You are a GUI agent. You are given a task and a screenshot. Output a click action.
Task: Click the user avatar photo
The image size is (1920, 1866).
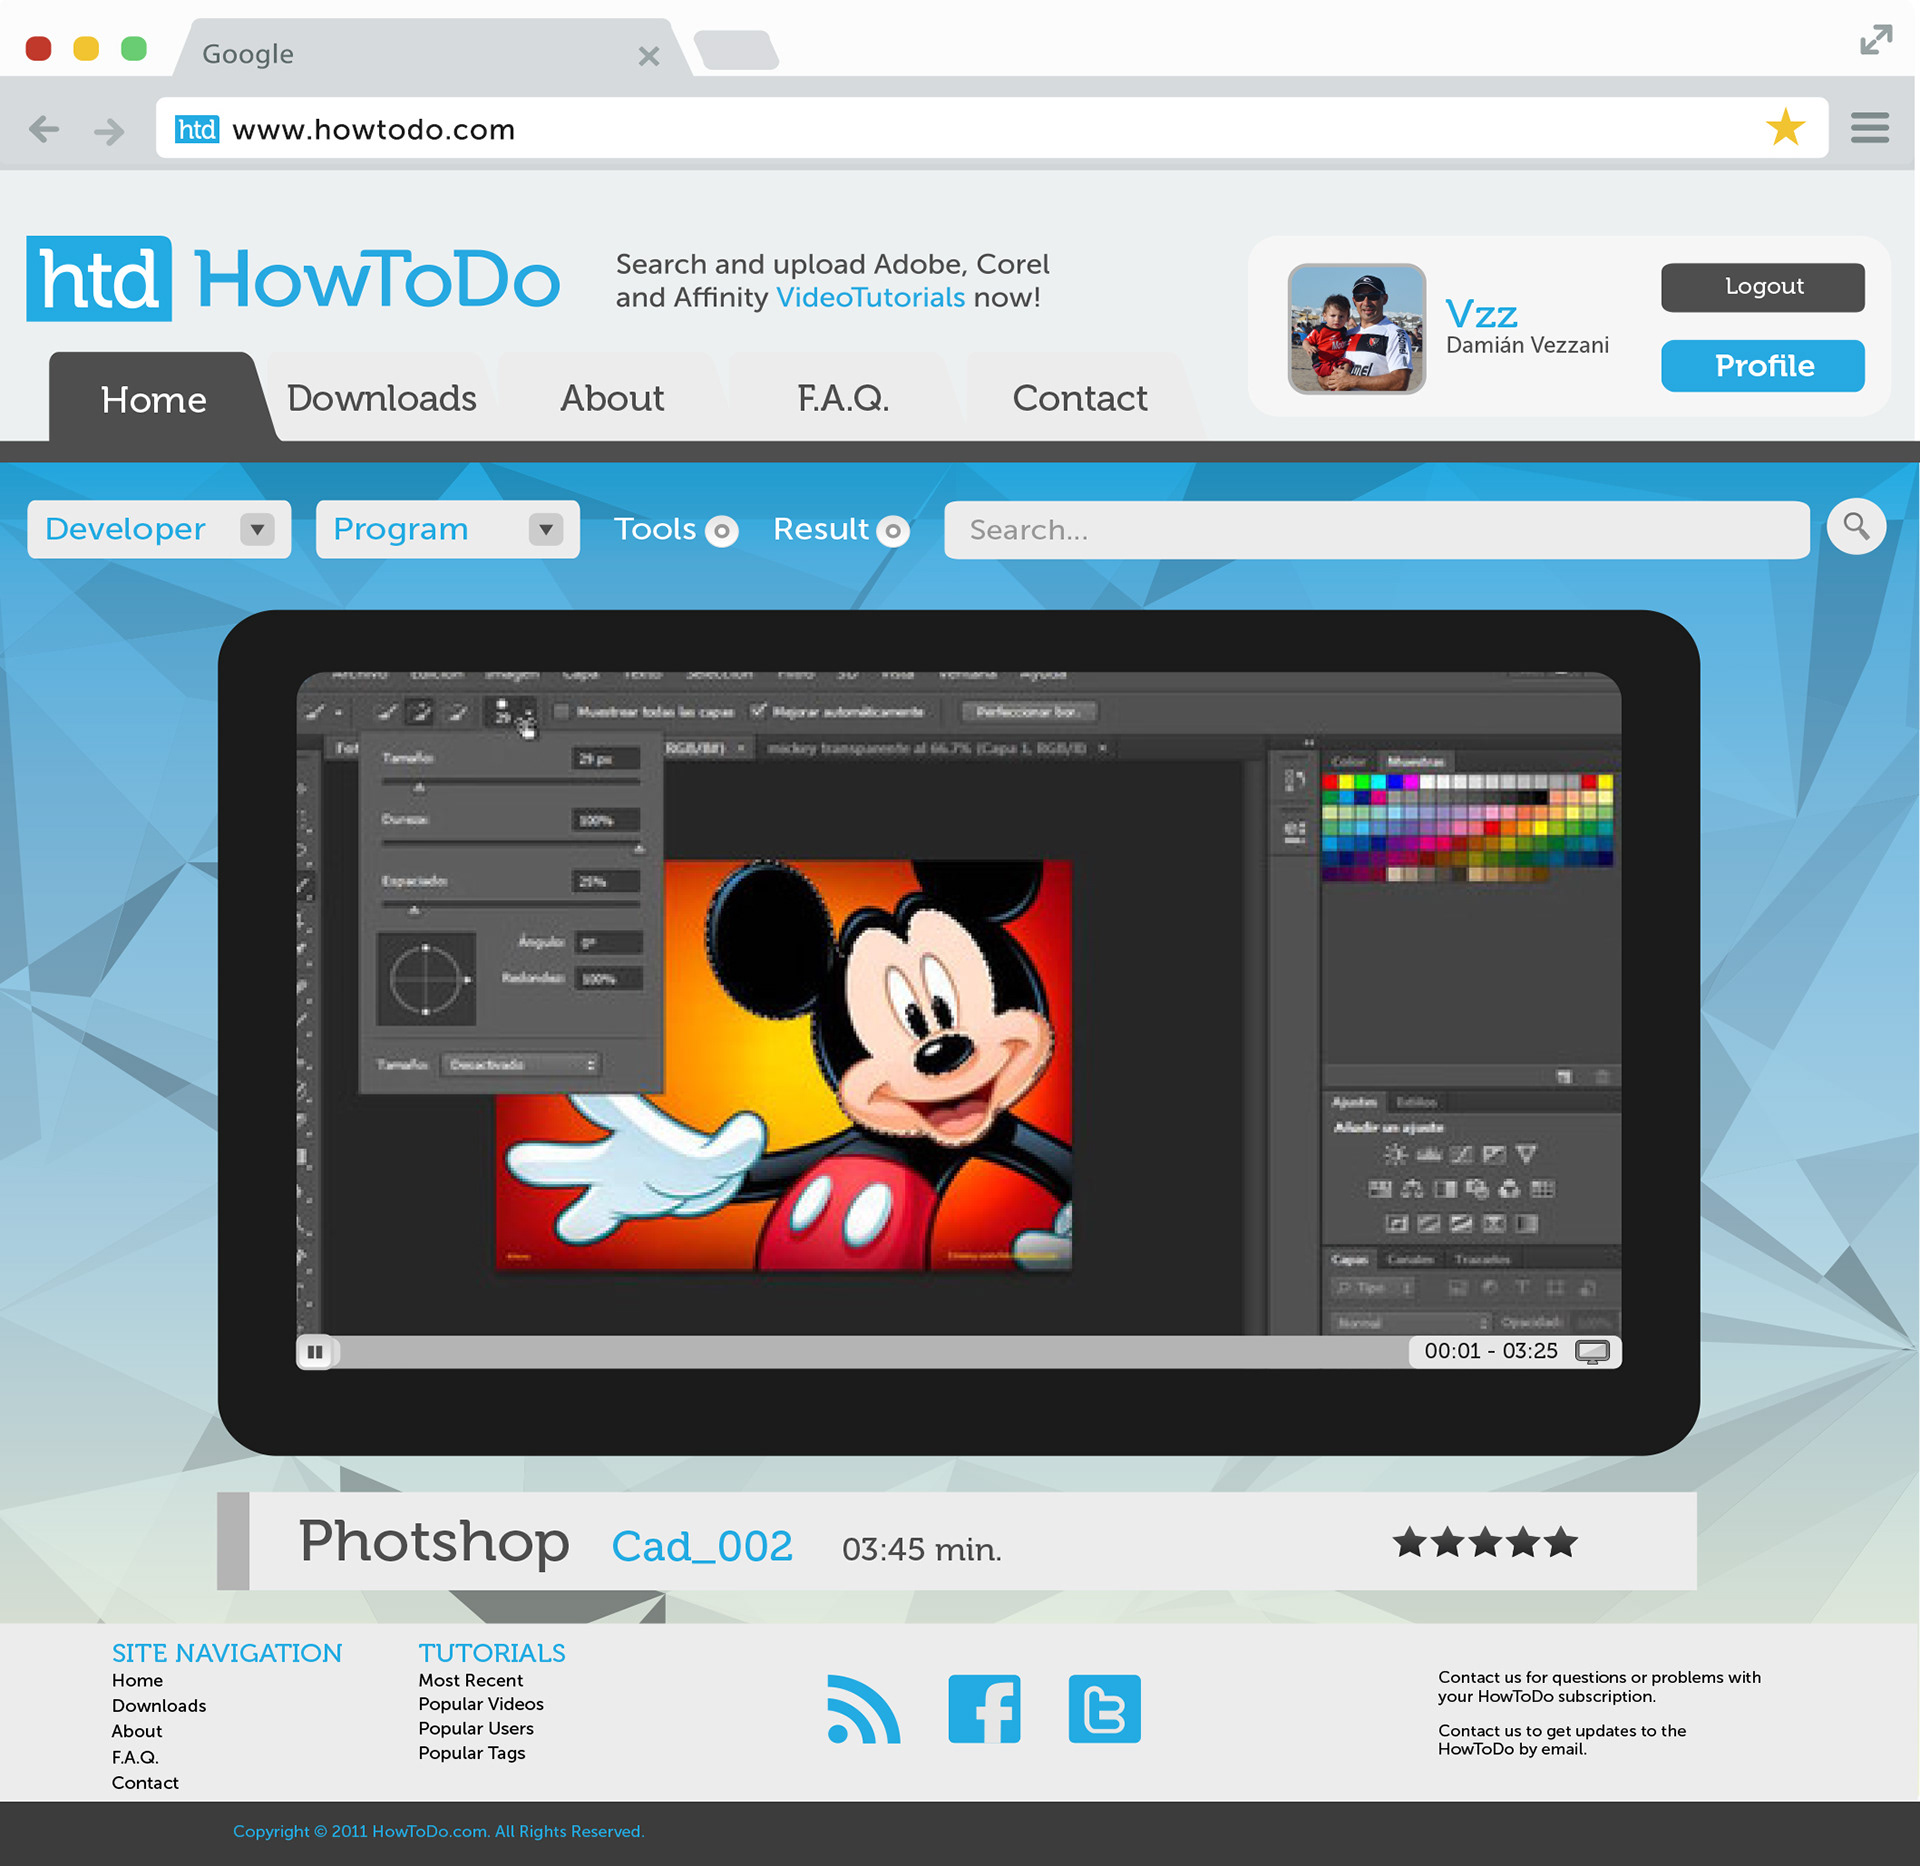point(1356,328)
